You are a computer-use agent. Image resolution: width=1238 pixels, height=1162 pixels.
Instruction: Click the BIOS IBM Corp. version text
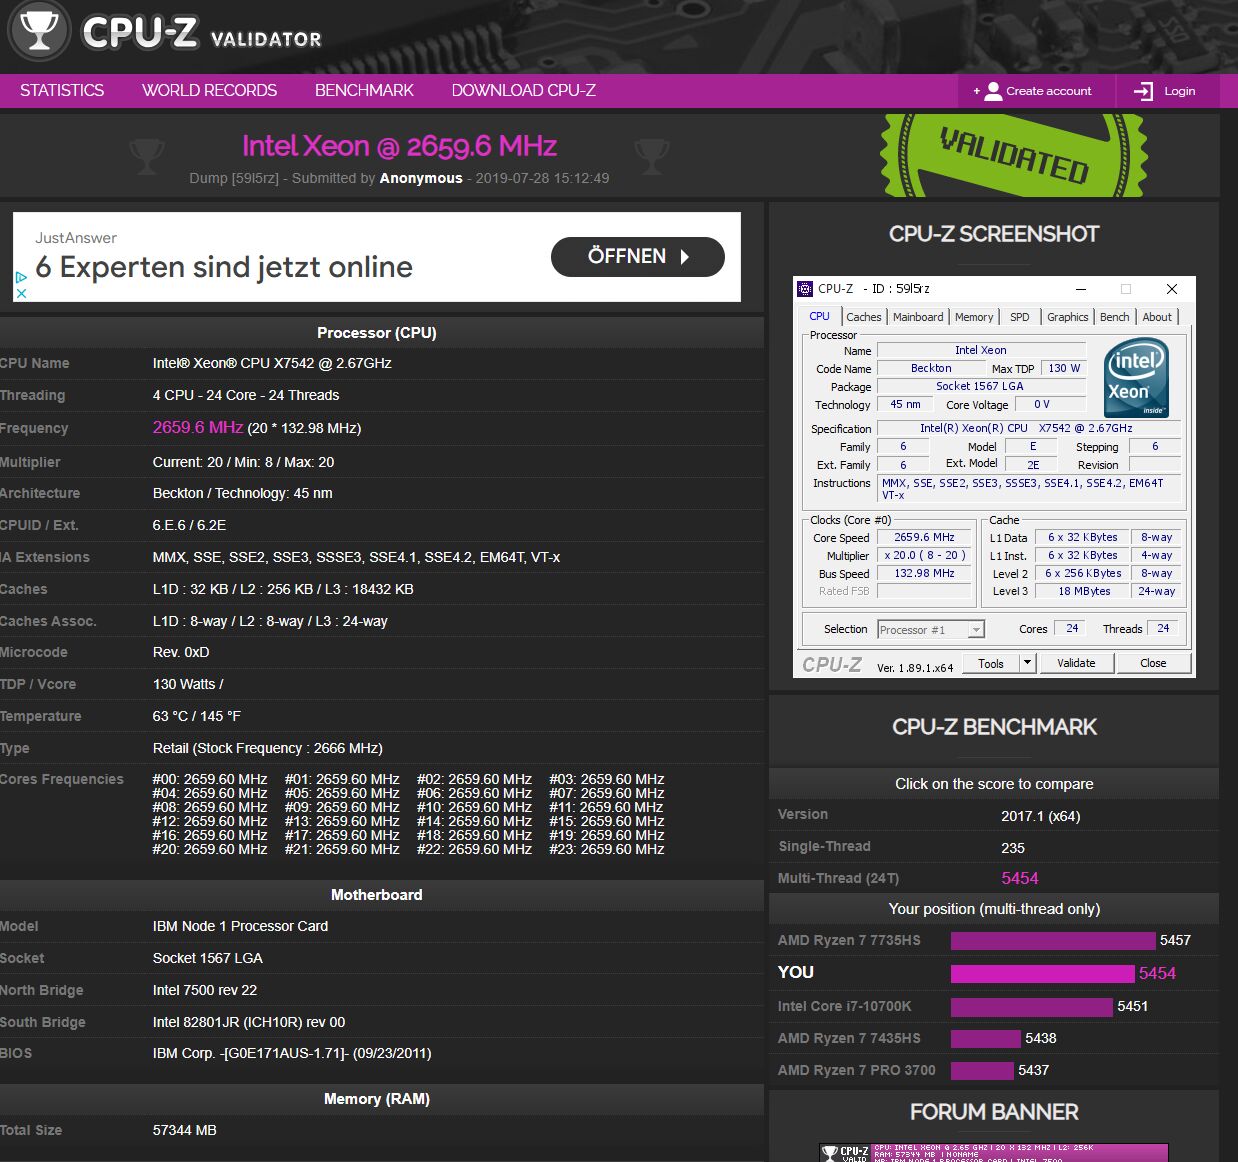point(292,1053)
